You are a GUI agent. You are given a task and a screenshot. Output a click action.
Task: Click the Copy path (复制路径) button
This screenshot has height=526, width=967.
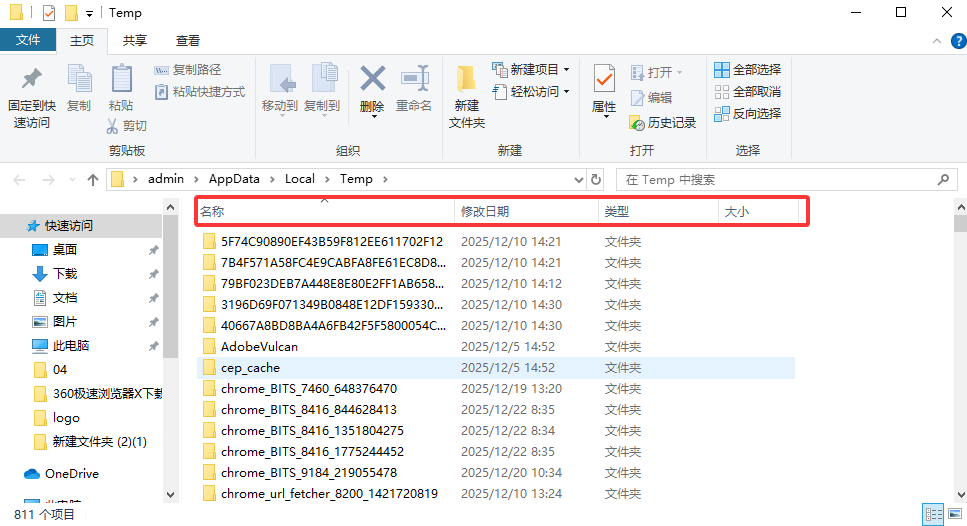tap(187, 70)
